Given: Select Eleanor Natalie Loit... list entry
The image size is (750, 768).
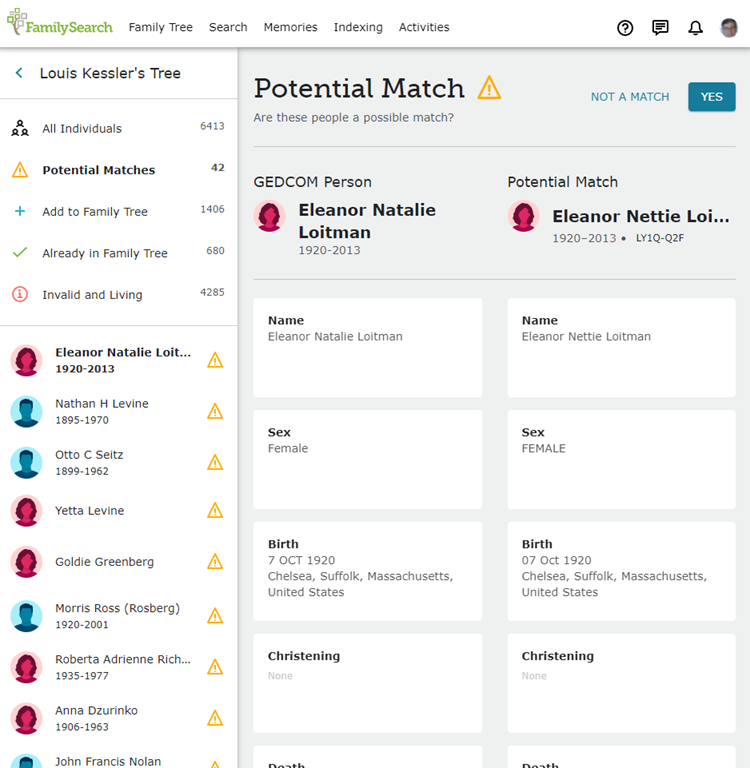Looking at the screenshot, I should (x=119, y=360).
